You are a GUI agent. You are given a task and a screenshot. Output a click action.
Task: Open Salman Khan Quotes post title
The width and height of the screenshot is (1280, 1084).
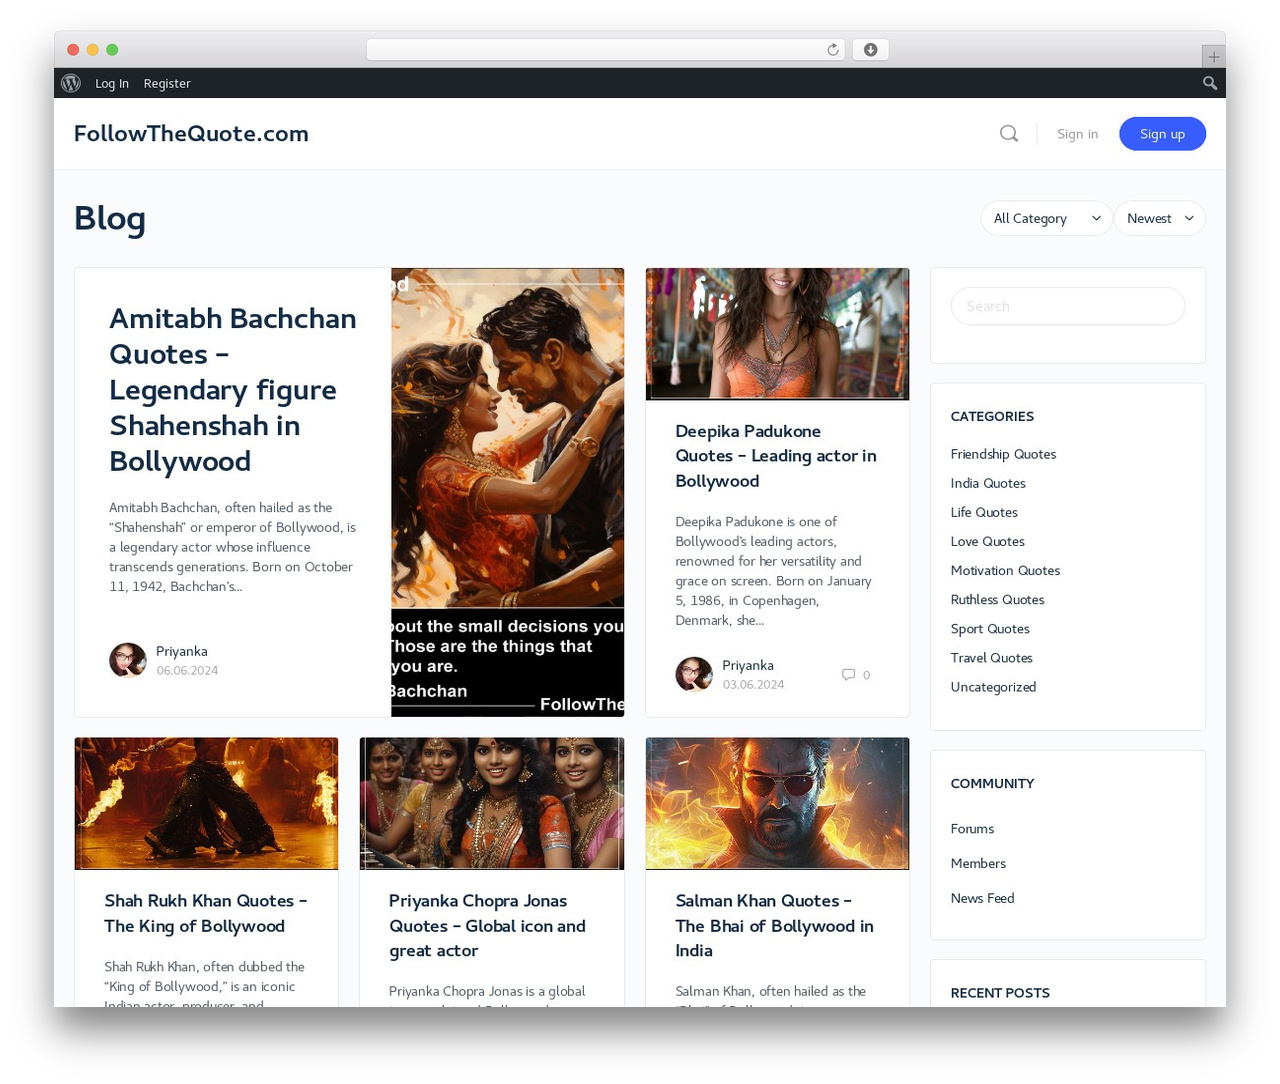(x=774, y=926)
